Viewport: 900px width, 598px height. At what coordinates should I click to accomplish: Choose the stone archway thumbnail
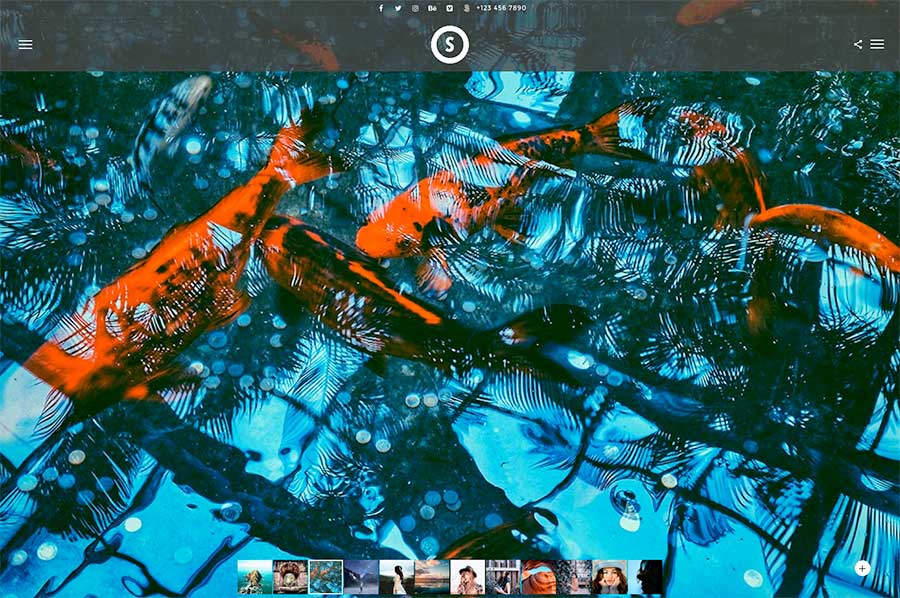click(x=290, y=577)
